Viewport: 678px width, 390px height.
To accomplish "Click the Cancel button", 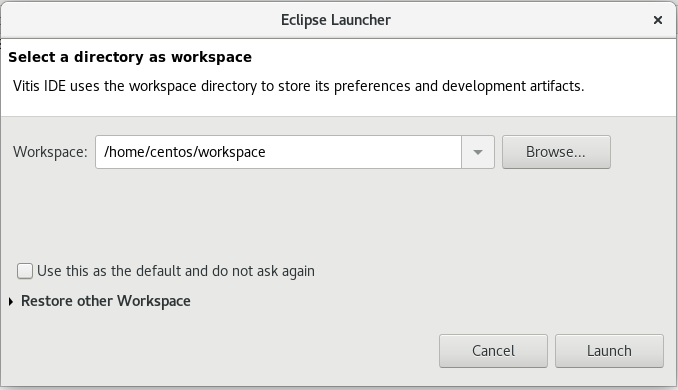I will [493, 351].
